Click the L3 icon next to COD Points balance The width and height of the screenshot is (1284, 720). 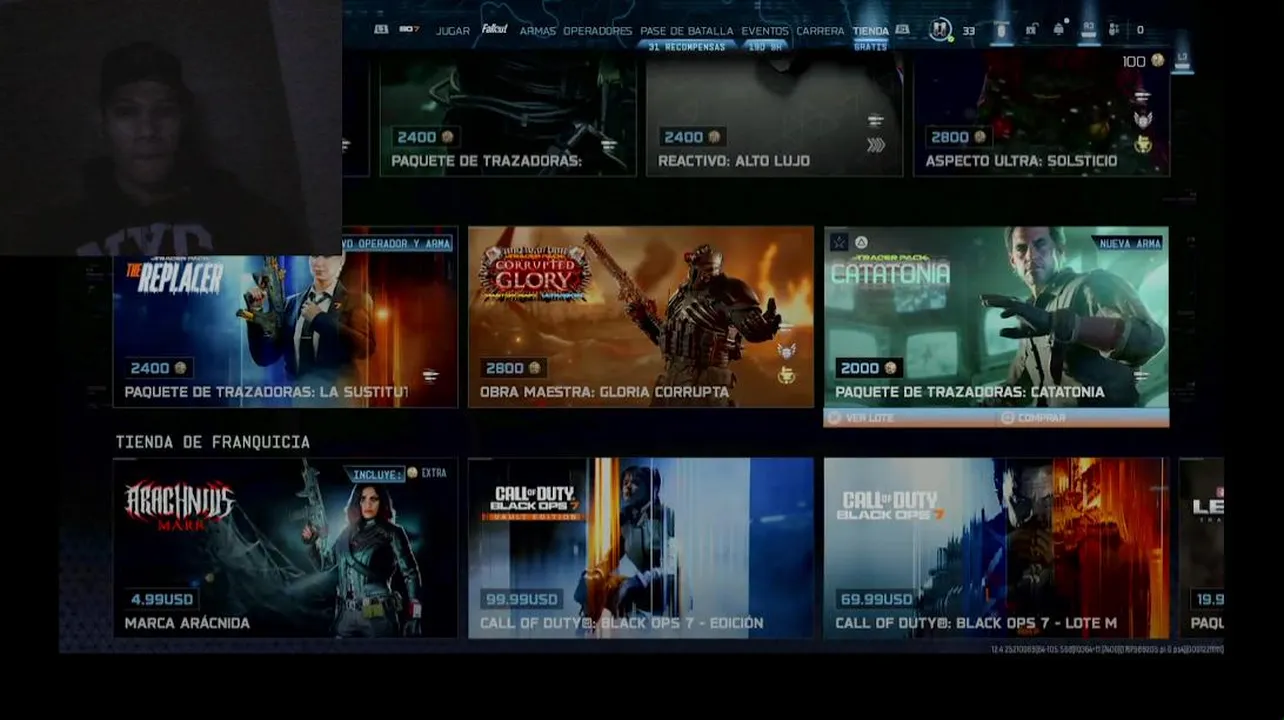pos(1182,61)
